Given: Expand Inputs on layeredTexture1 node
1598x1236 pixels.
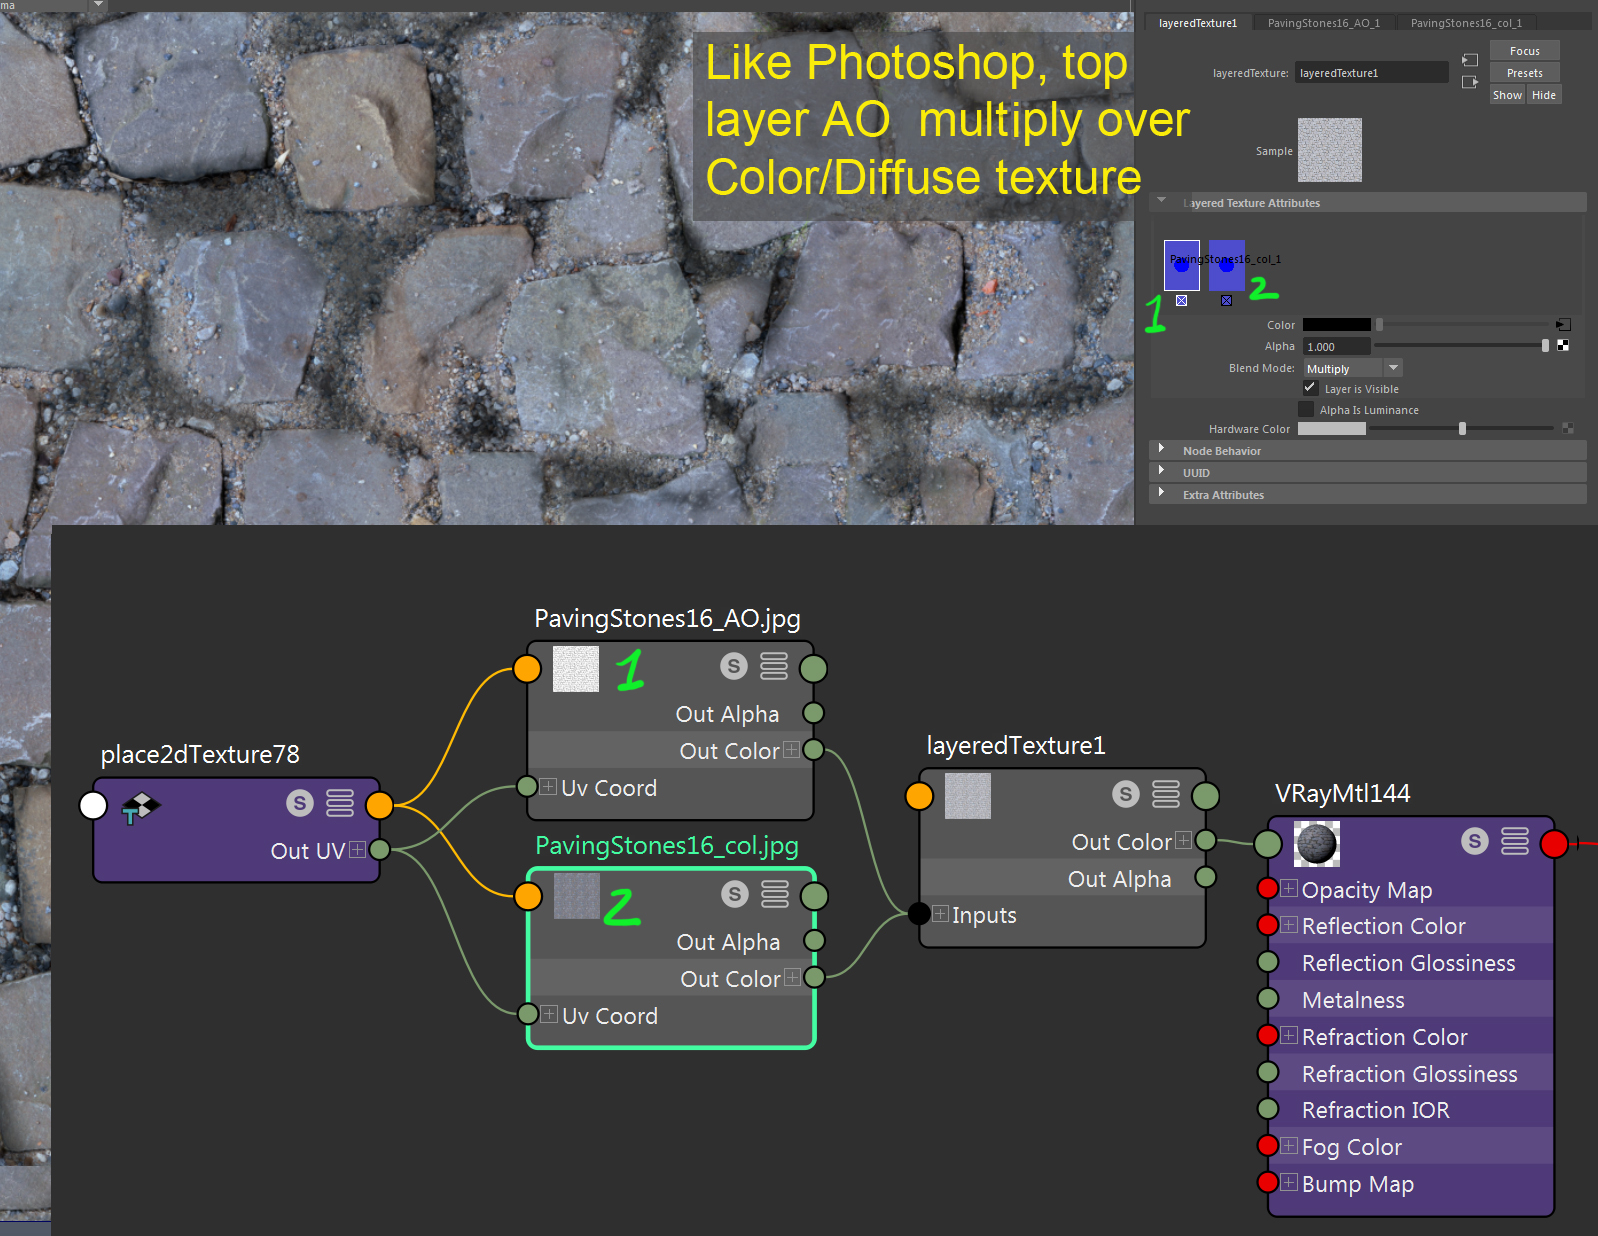Looking at the screenshot, I should [x=940, y=913].
